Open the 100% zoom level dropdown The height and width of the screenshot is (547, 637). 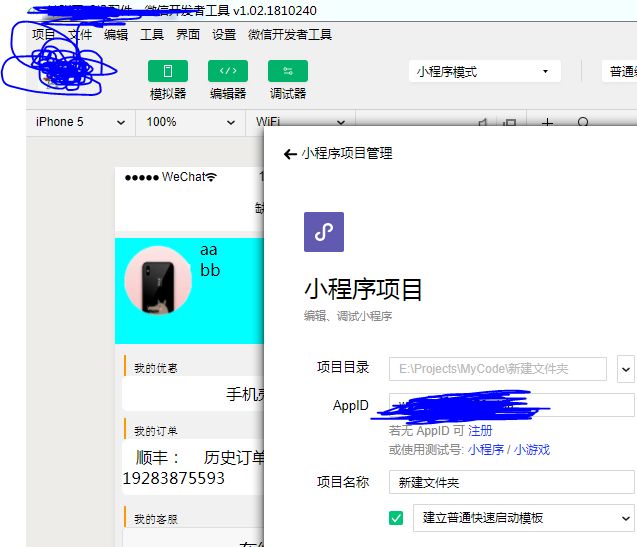(x=191, y=122)
